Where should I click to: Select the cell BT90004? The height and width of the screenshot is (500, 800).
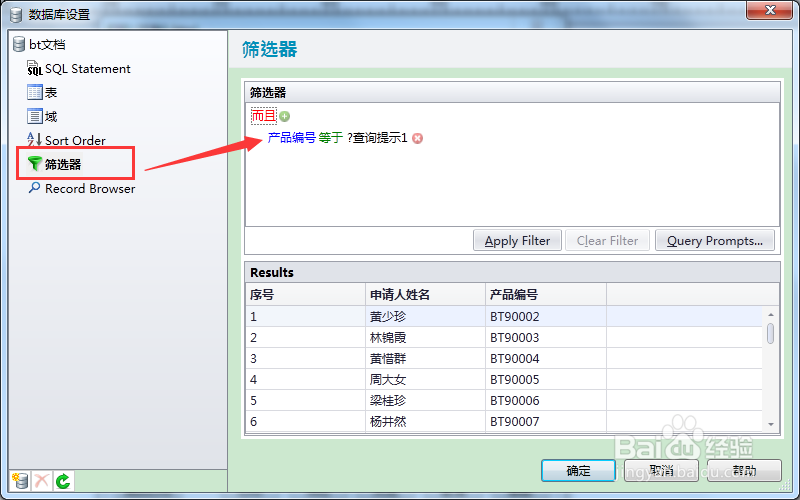tap(546, 358)
